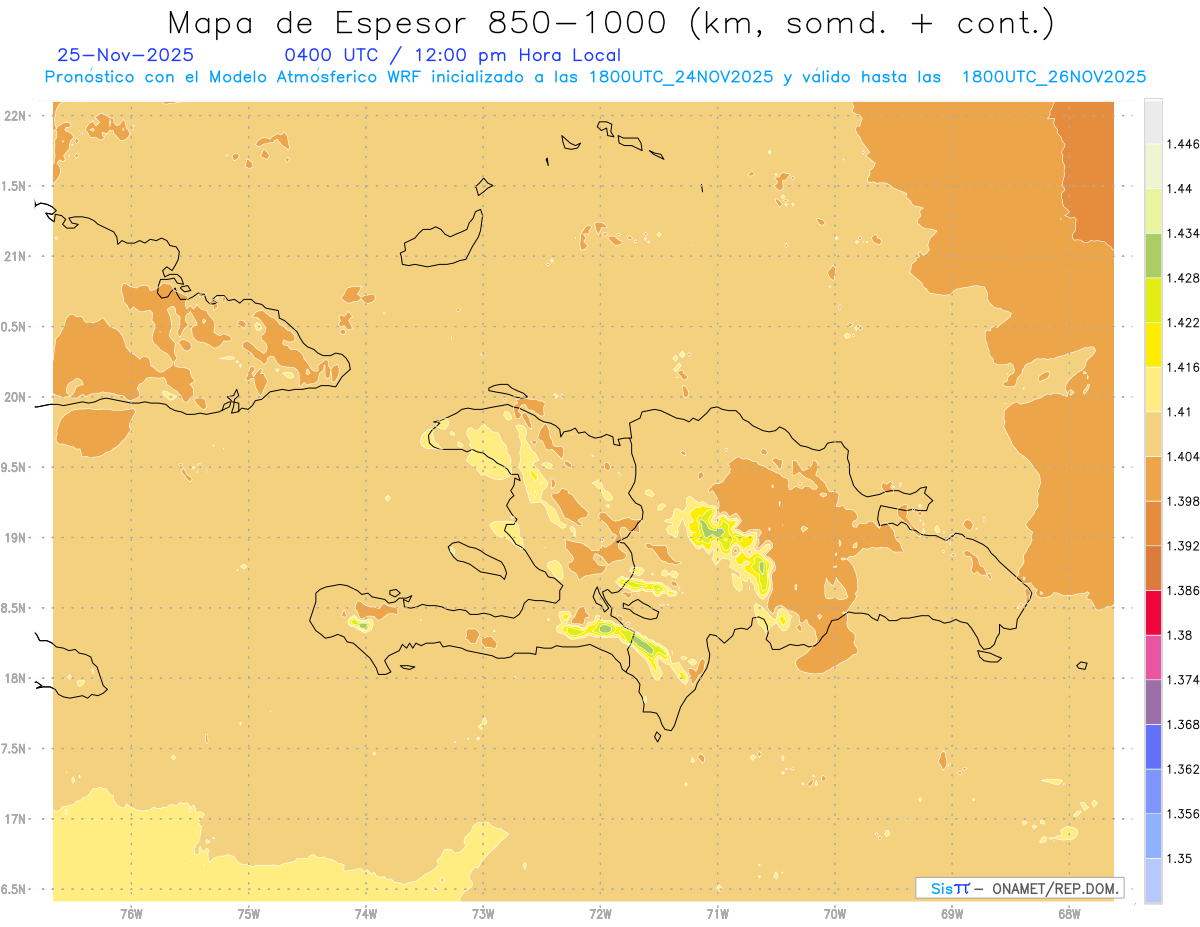Click the longitude label '73W'
The height and width of the screenshot is (927, 1200).
click(x=483, y=913)
